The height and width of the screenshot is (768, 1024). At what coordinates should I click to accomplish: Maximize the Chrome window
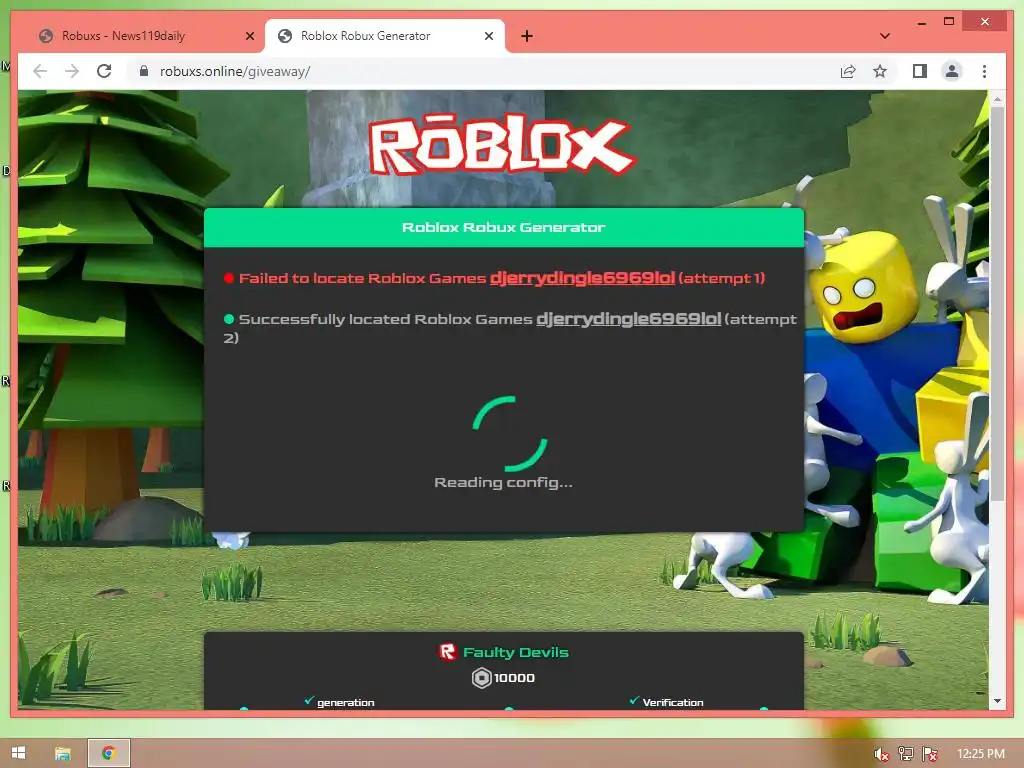pyautogui.click(x=949, y=22)
